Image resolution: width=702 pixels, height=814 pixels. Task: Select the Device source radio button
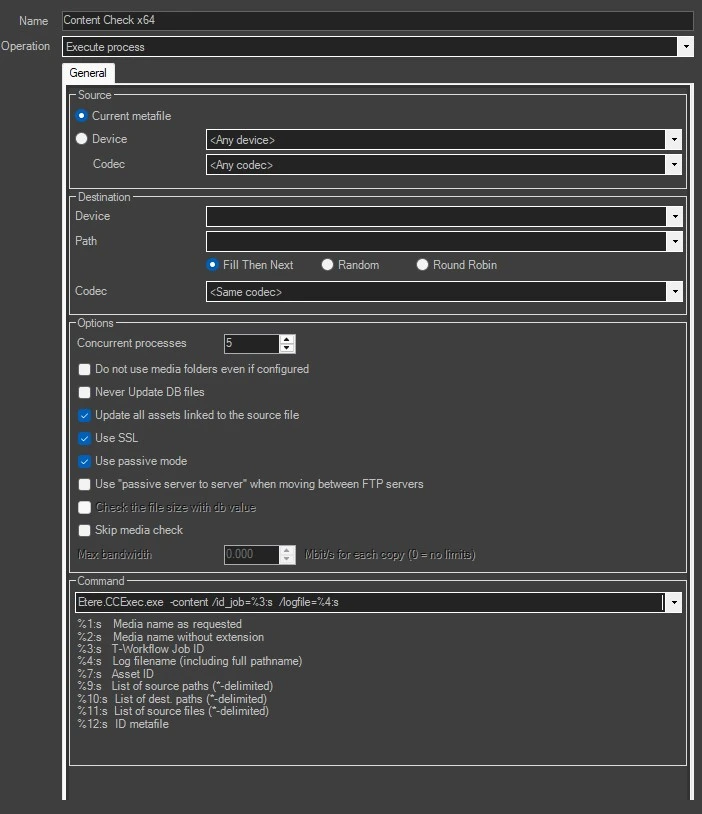pyautogui.click(x=82, y=139)
